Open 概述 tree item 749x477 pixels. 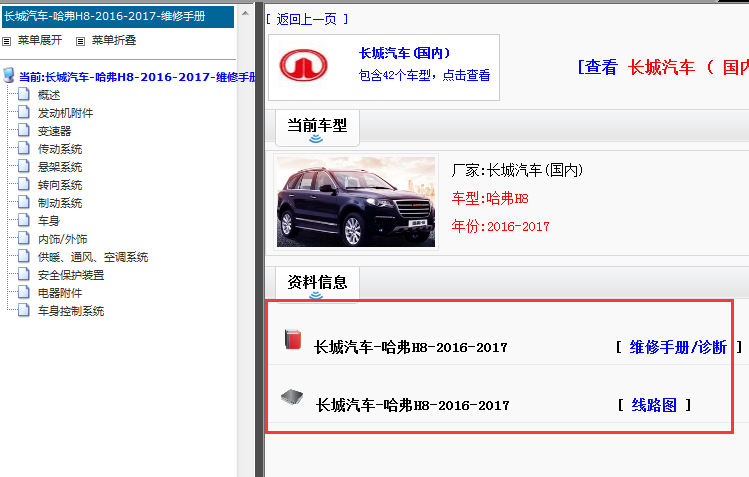49,95
